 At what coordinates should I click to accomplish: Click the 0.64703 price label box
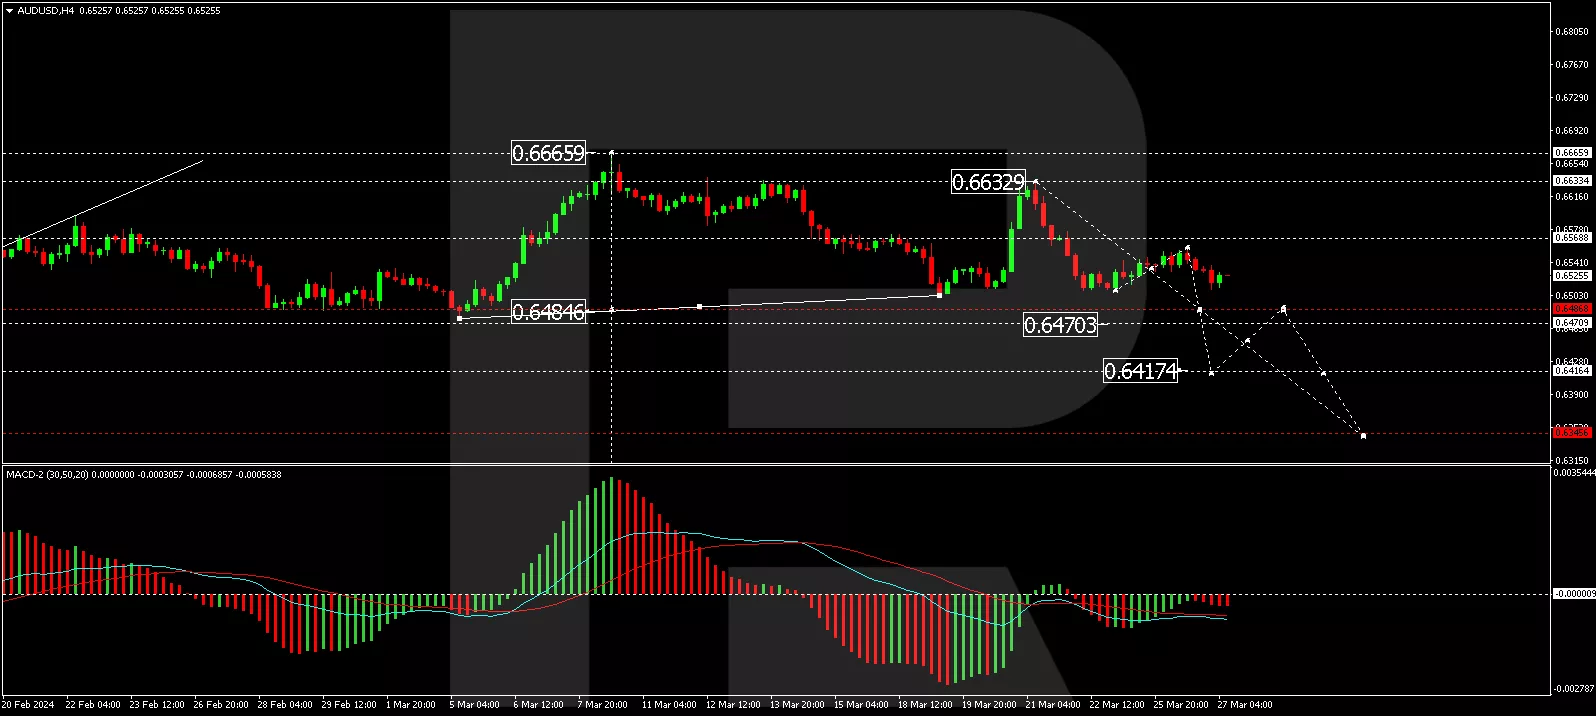[x=1060, y=325]
